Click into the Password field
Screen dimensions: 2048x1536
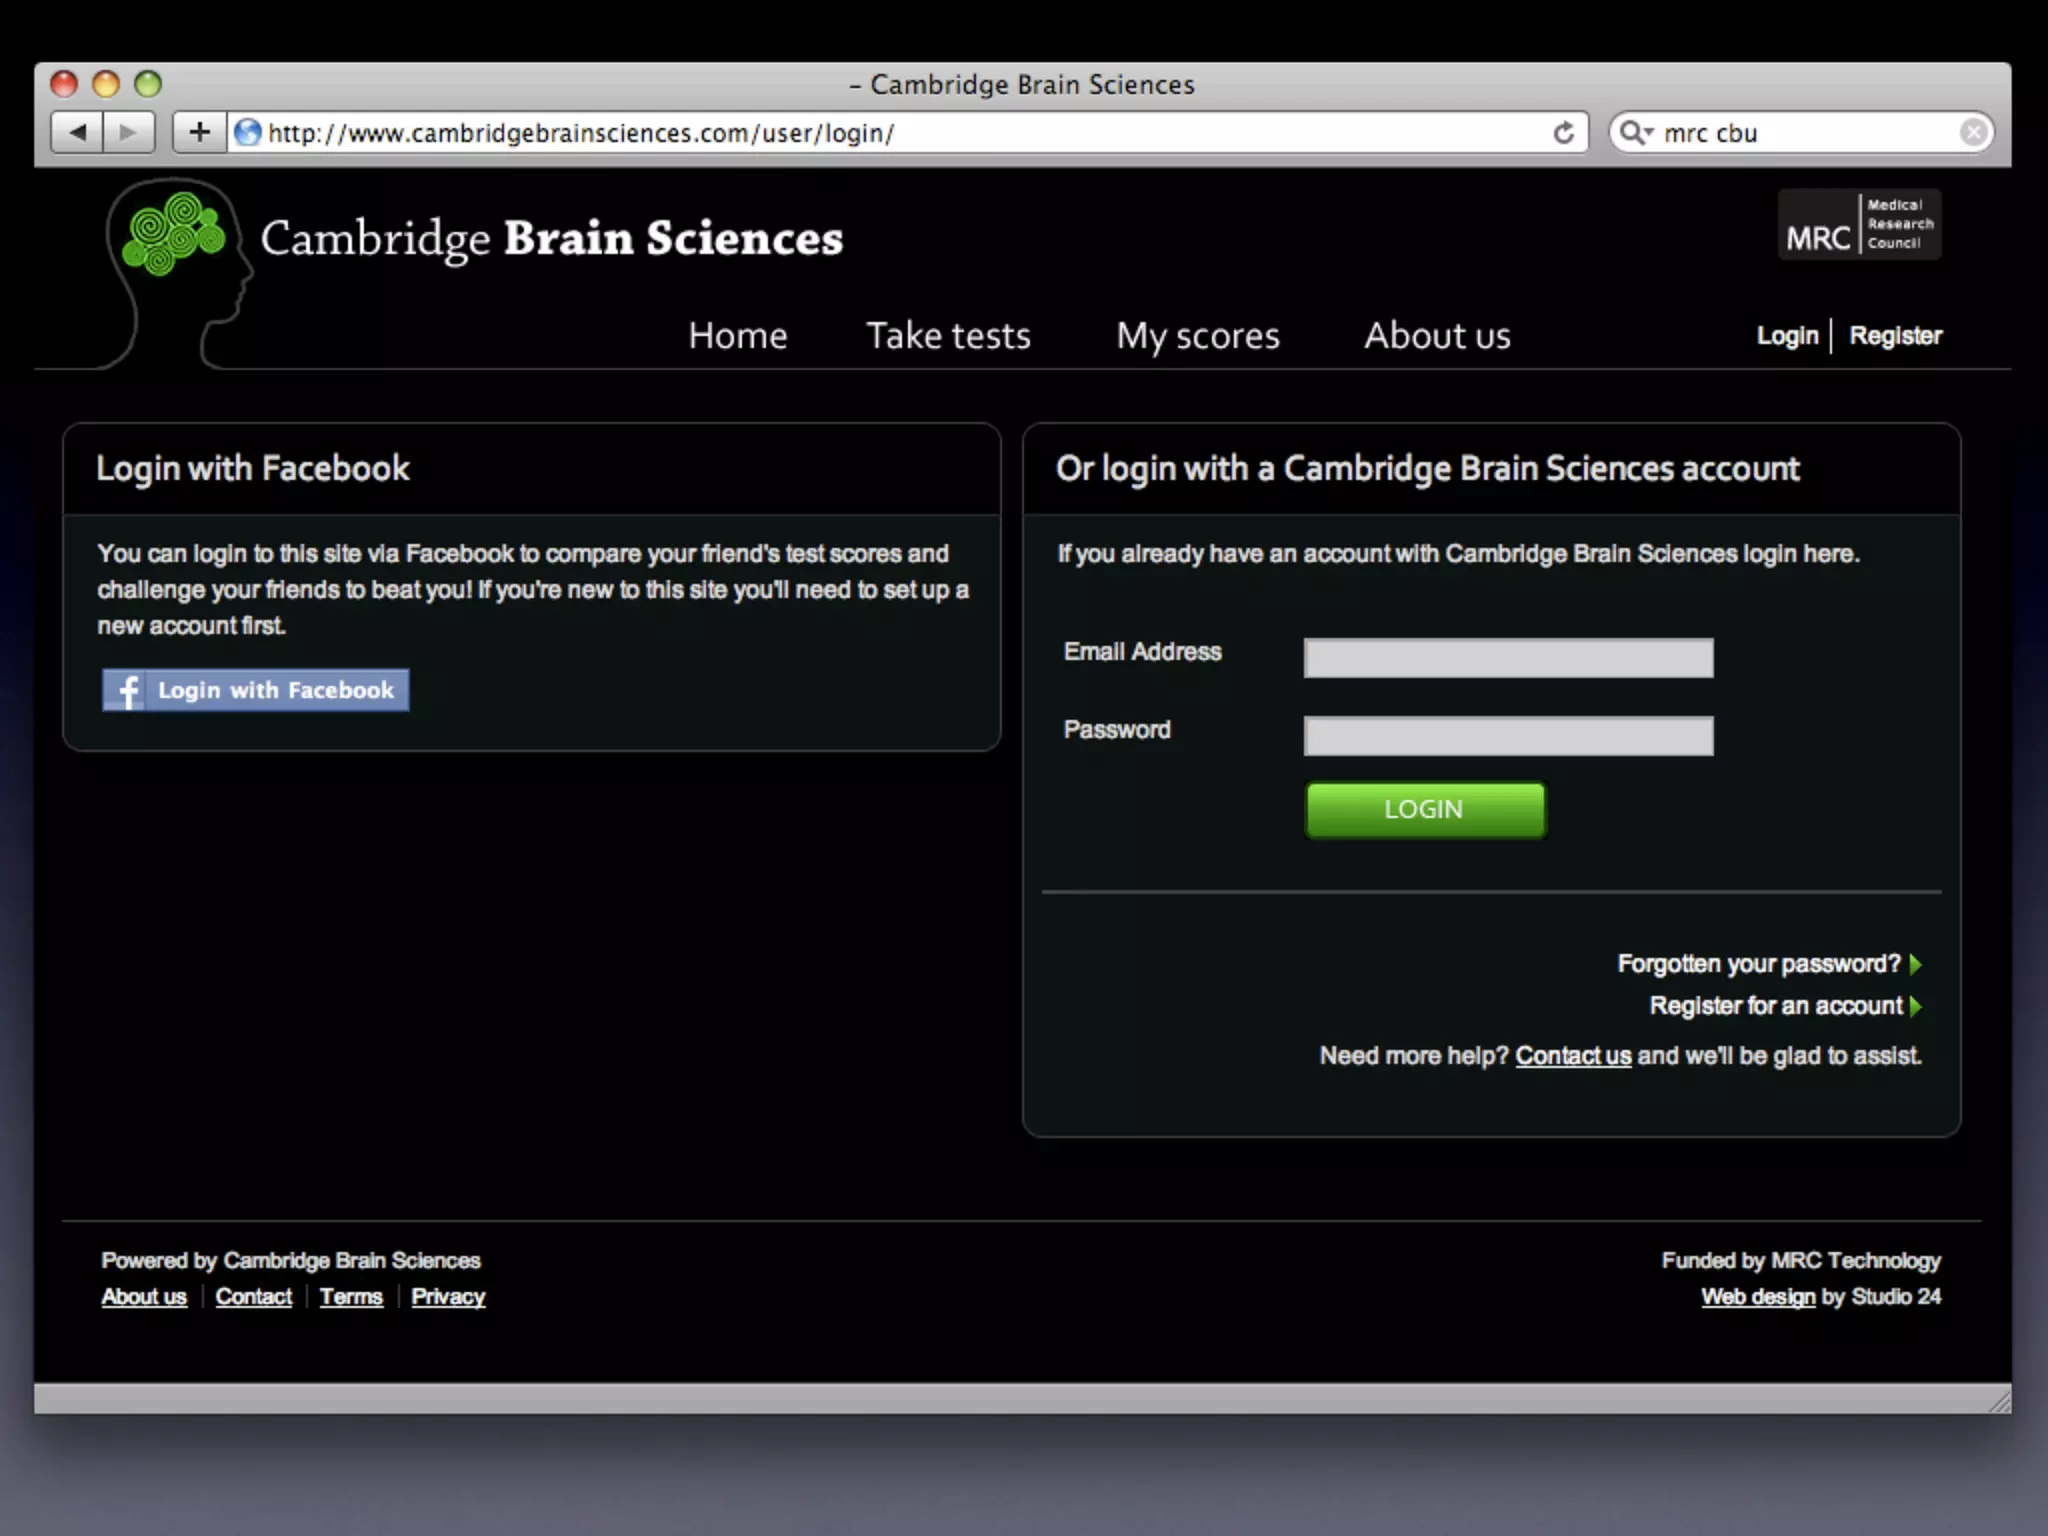pos(1507,736)
